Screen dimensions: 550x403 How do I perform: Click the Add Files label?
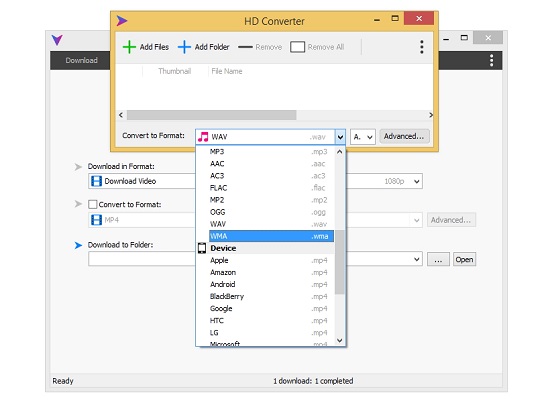coord(154,47)
